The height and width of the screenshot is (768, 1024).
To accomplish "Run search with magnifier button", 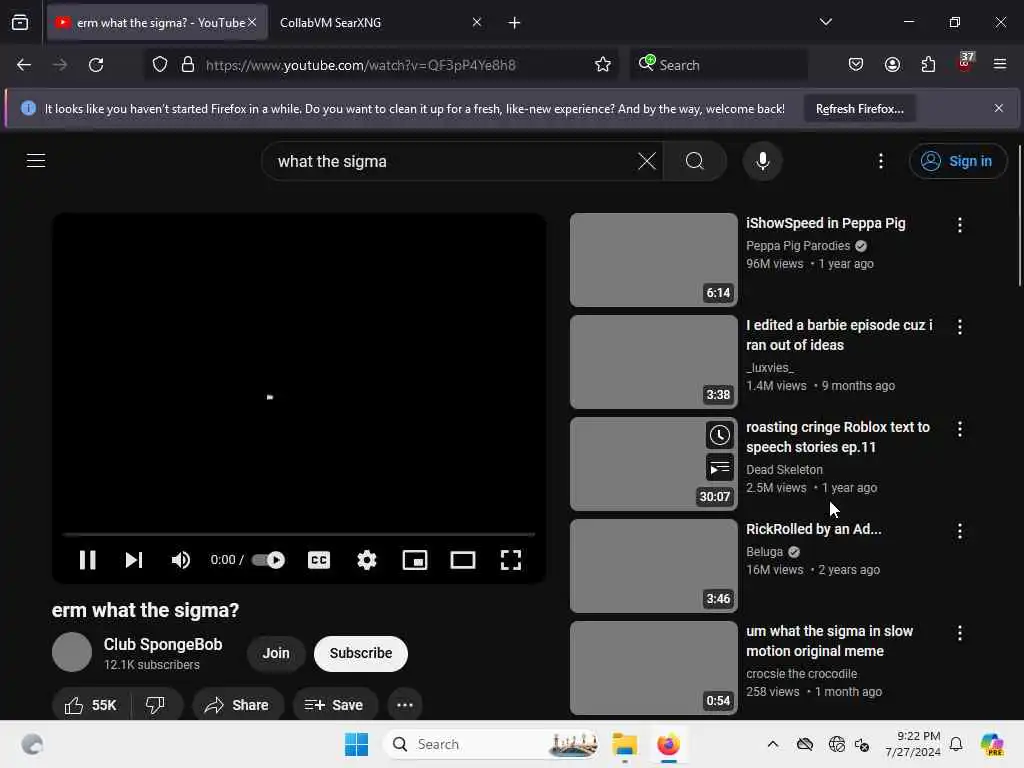I will tap(695, 161).
